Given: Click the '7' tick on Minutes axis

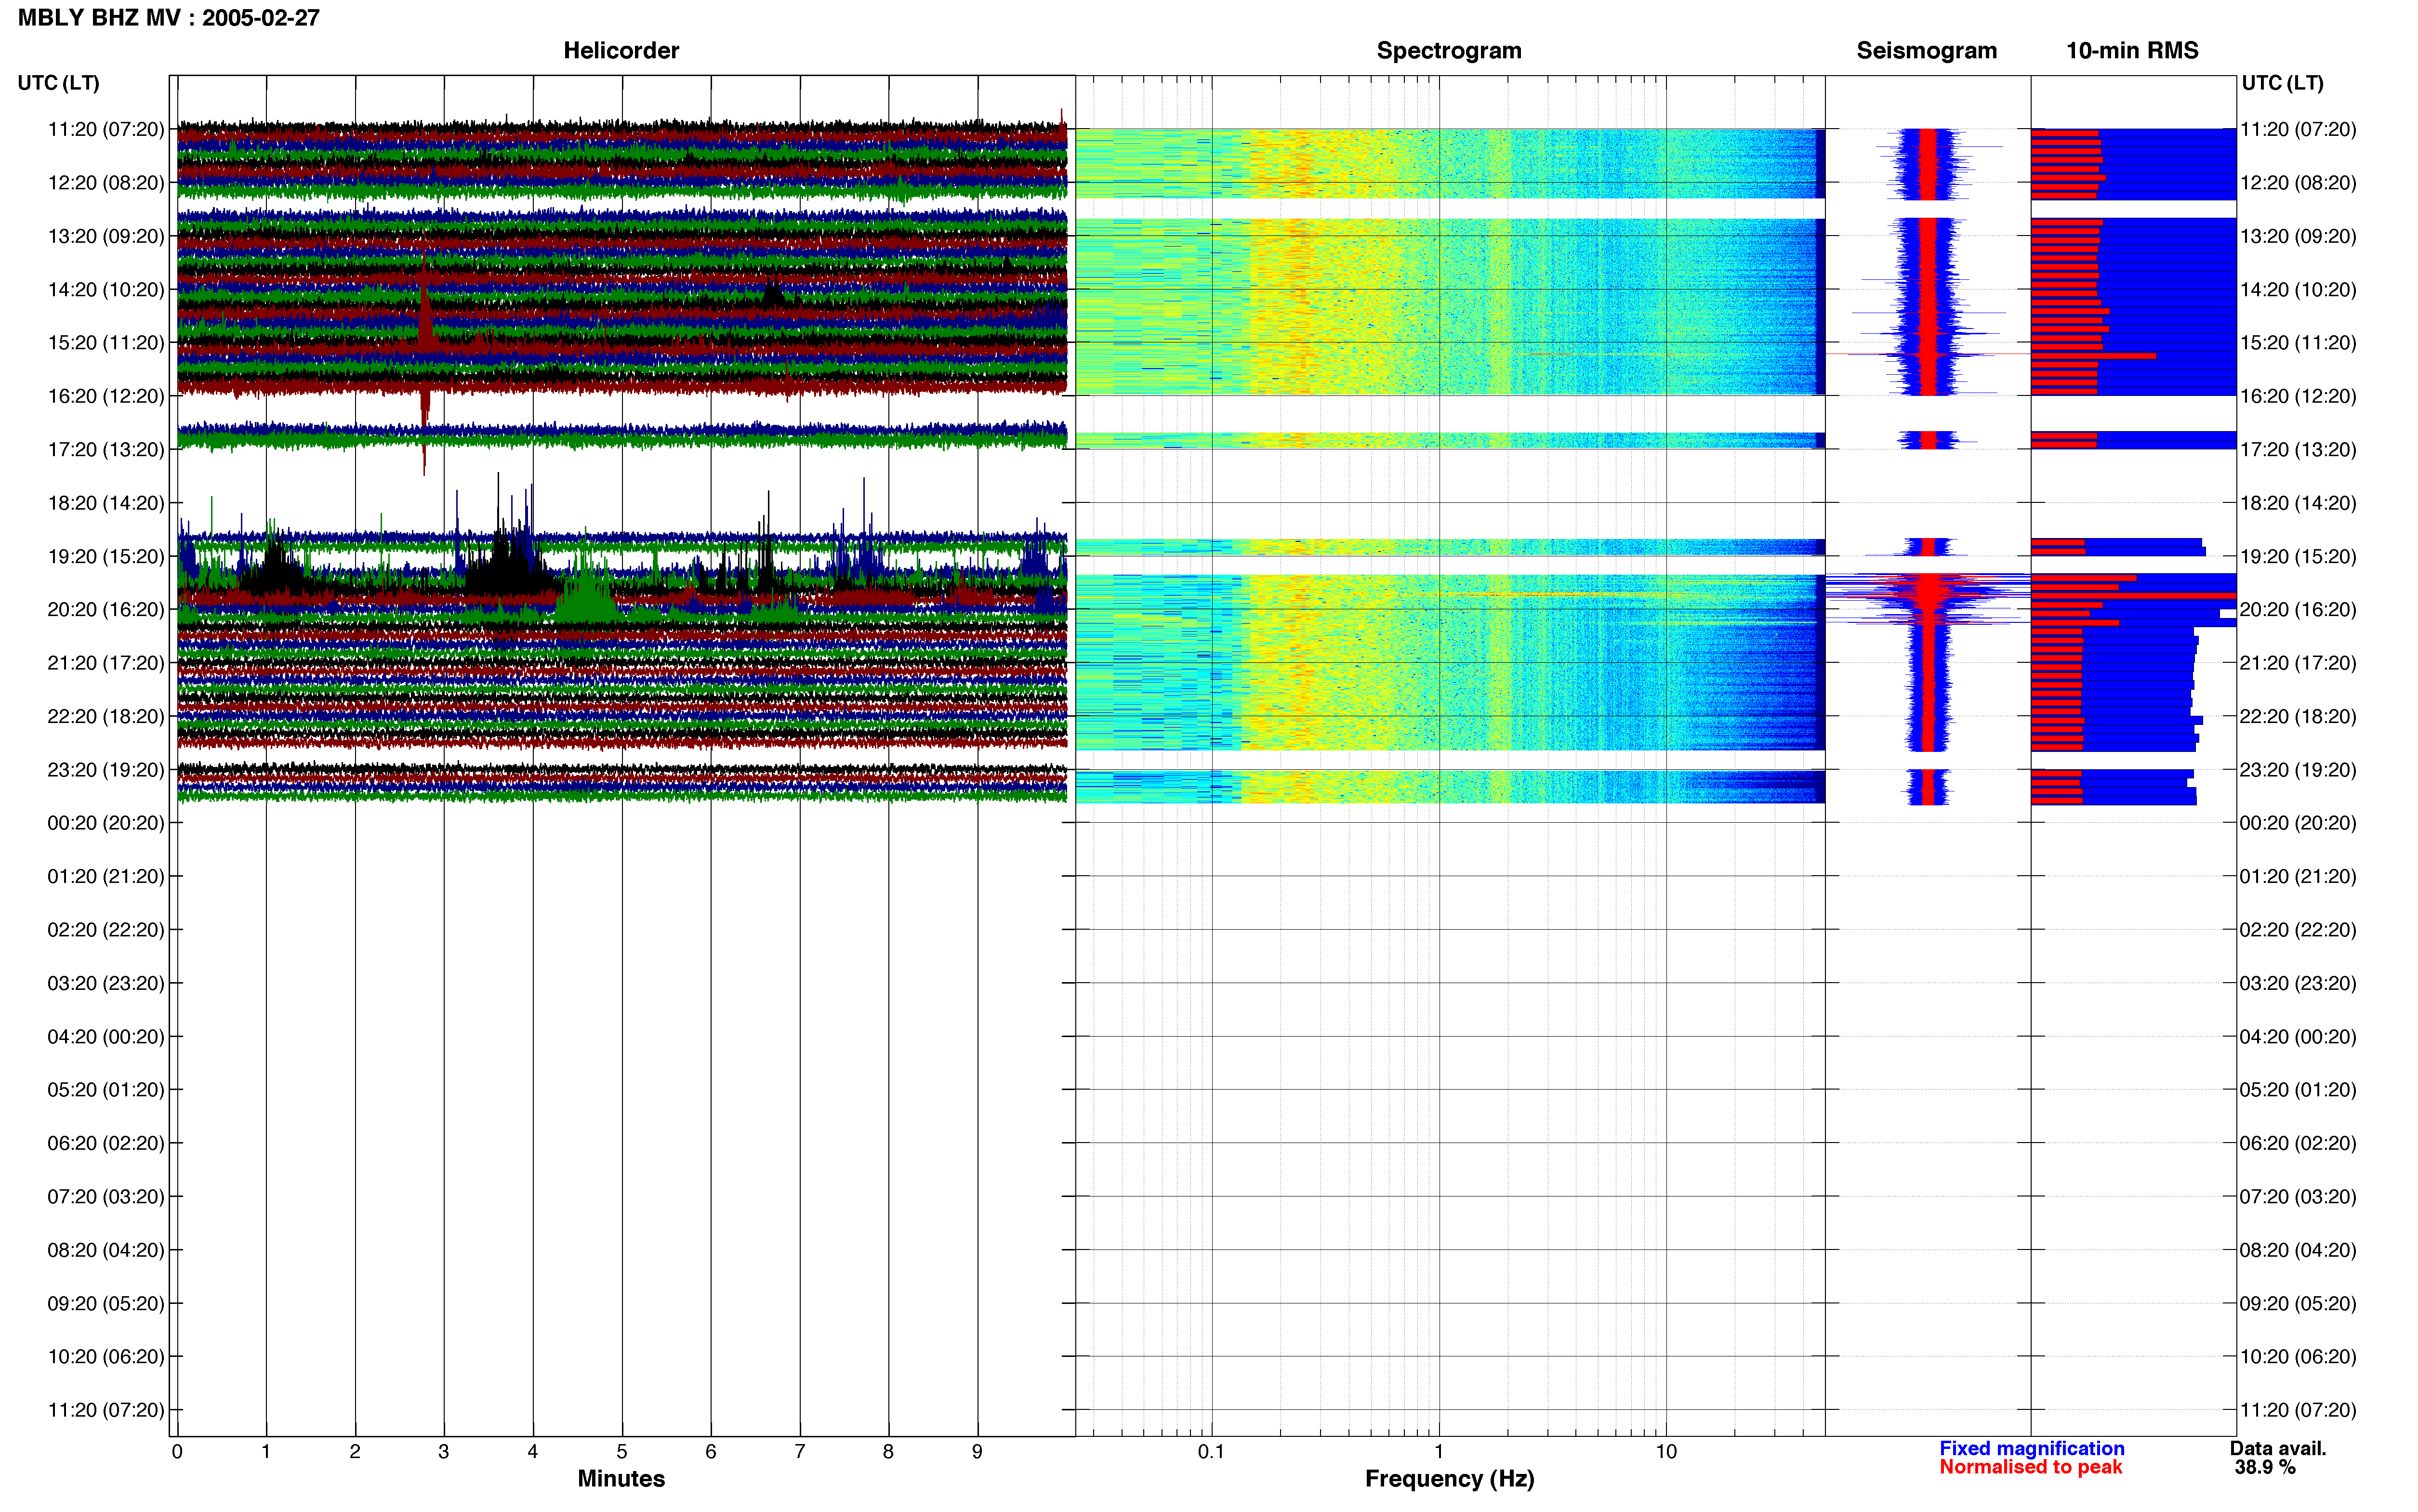Looking at the screenshot, I should click(x=800, y=1452).
